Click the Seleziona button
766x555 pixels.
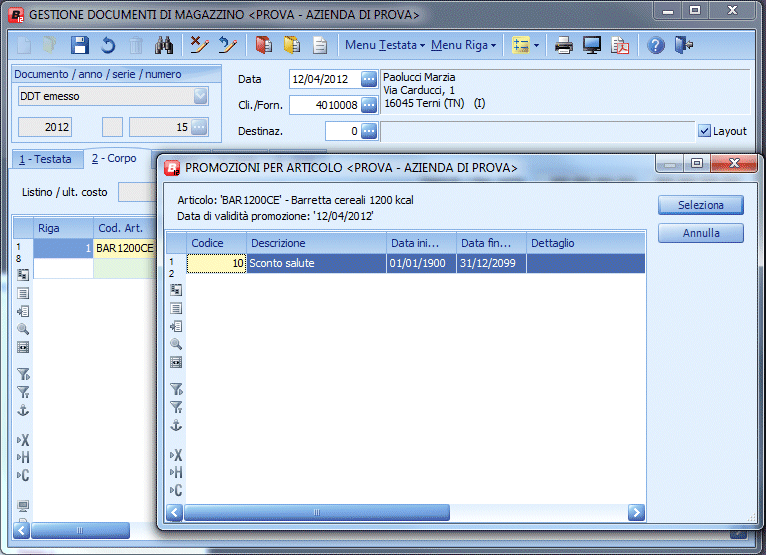coord(701,205)
